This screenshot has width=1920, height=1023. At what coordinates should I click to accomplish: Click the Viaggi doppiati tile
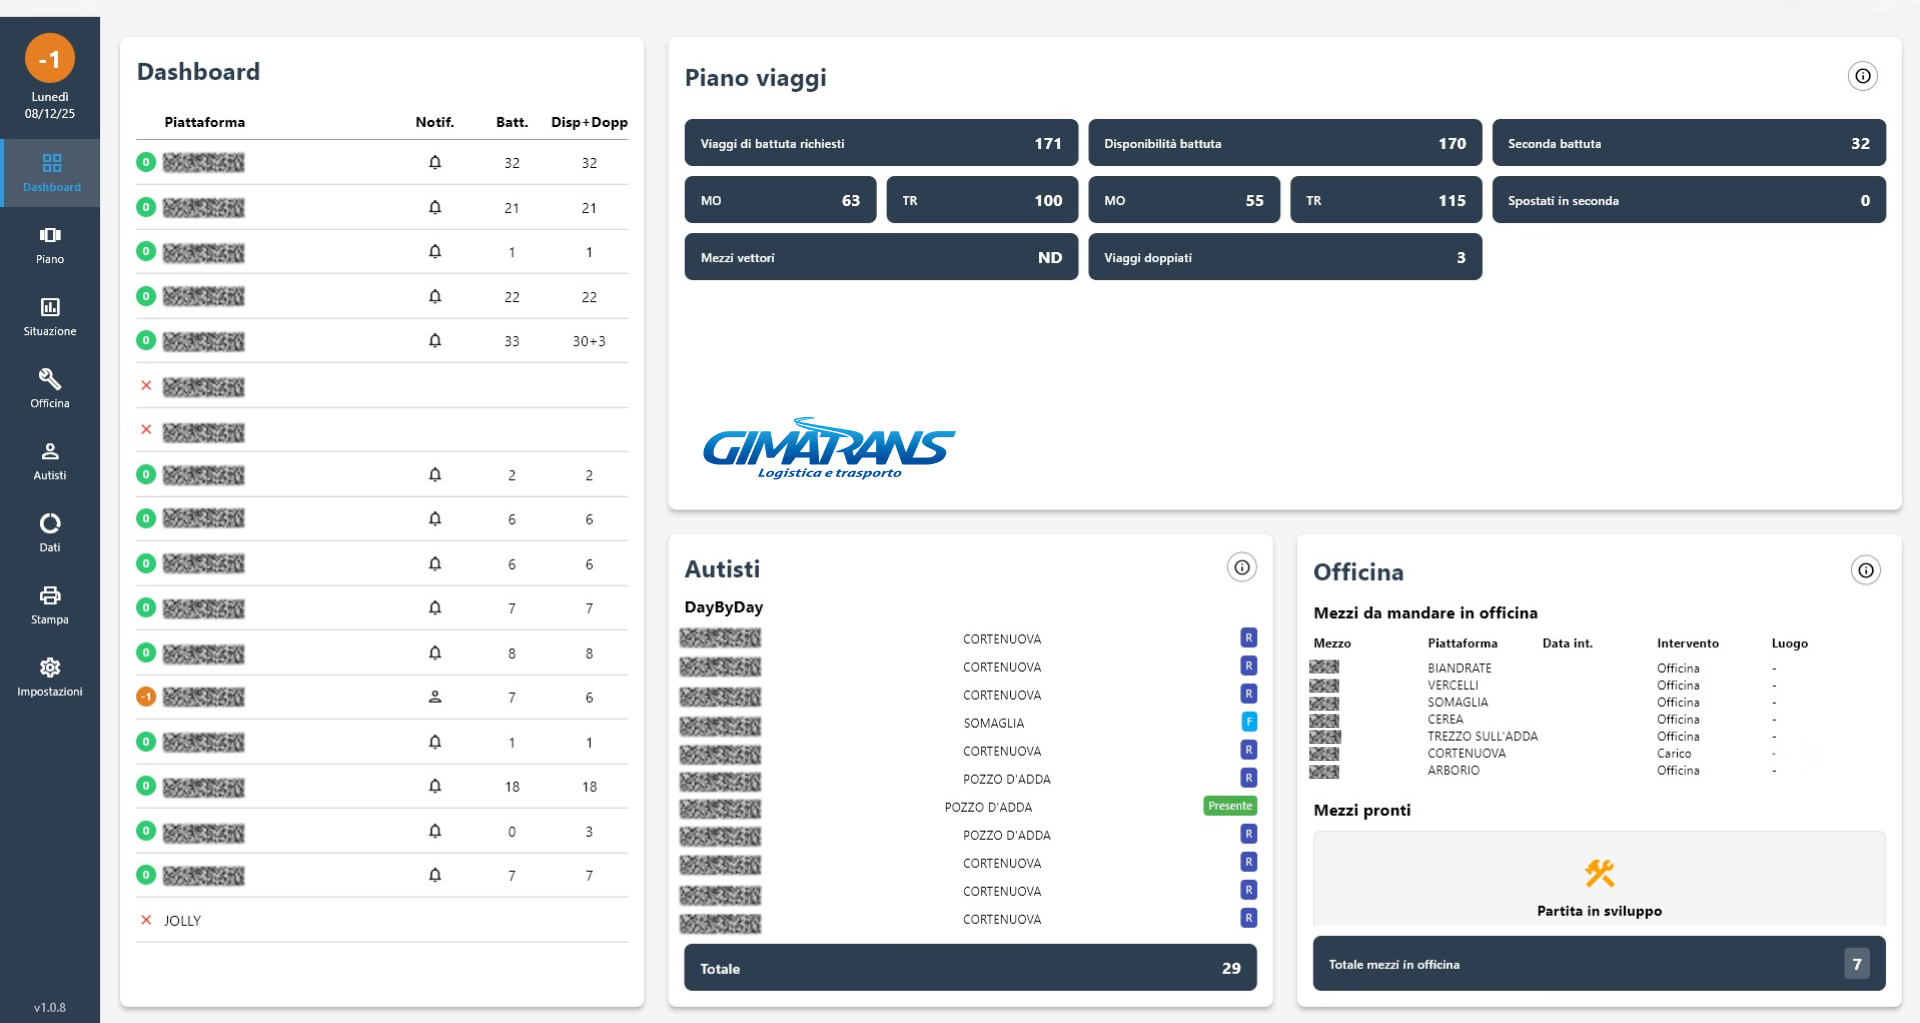[1284, 257]
